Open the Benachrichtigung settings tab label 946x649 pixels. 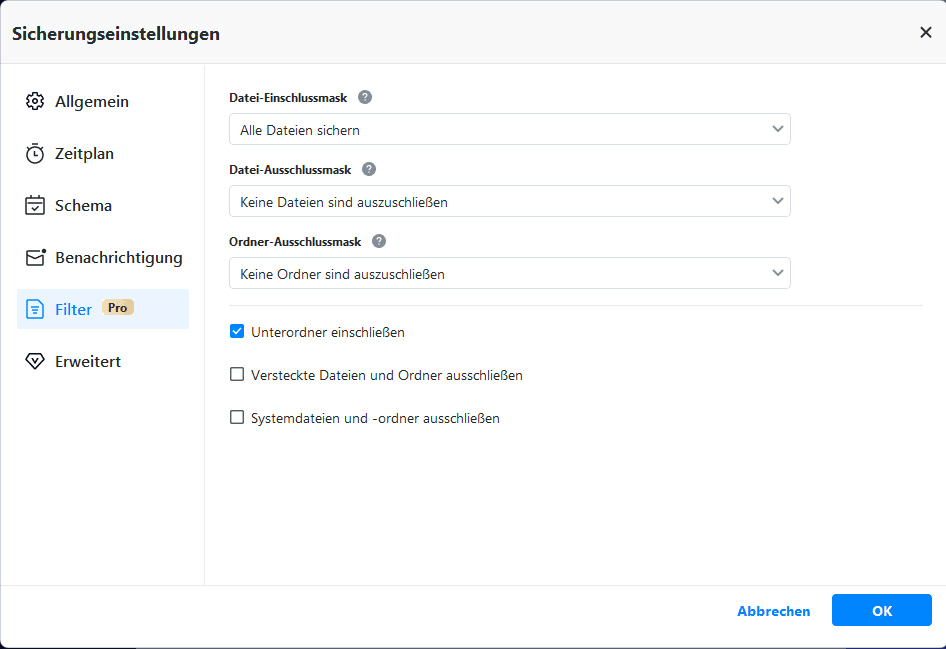[x=118, y=258]
